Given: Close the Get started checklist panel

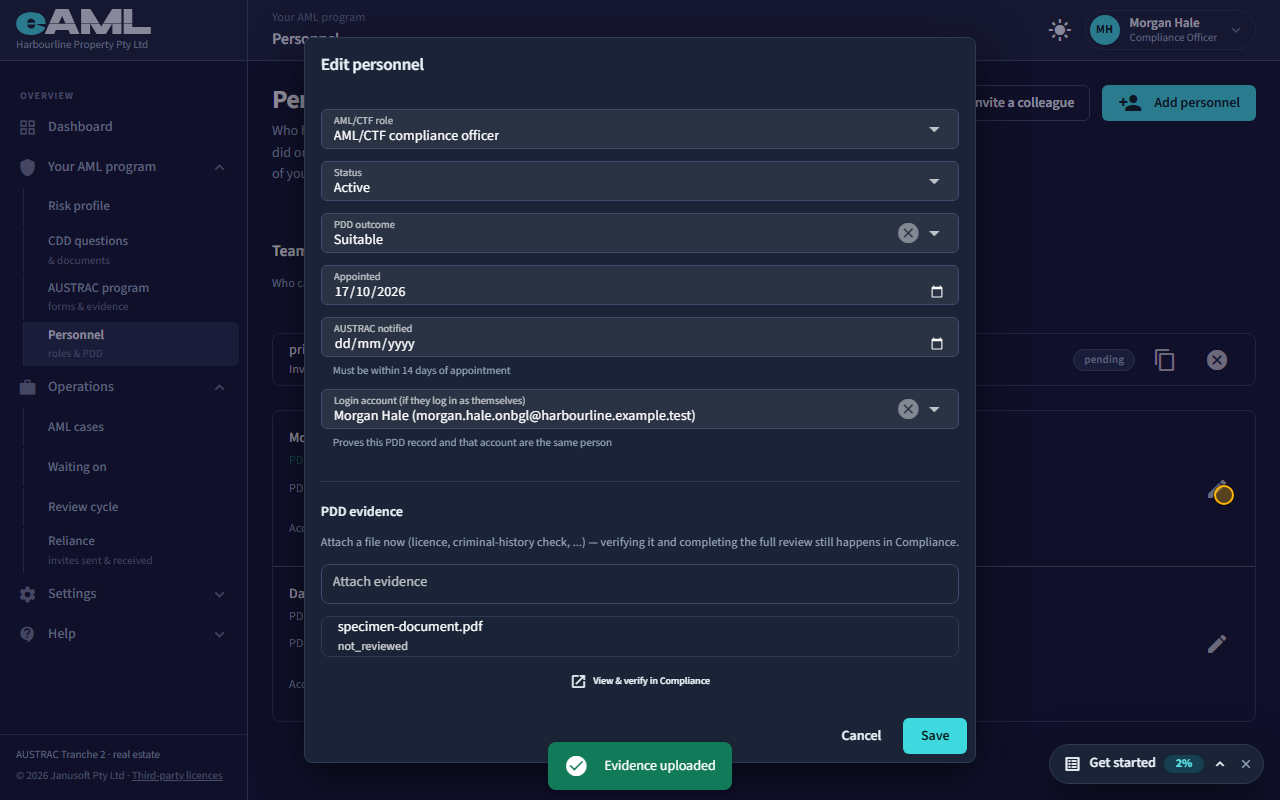Looking at the screenshot, I should [1246, 764].
